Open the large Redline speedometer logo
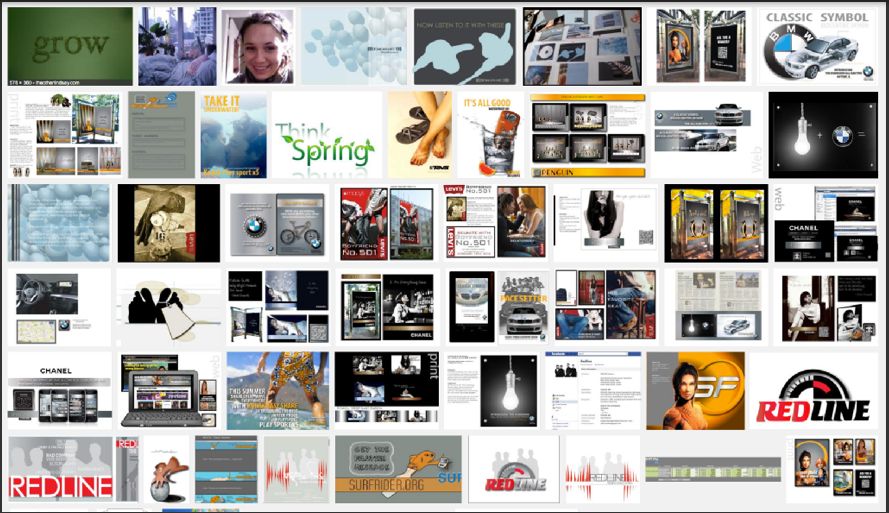889x513 pixels. (814, 391)
